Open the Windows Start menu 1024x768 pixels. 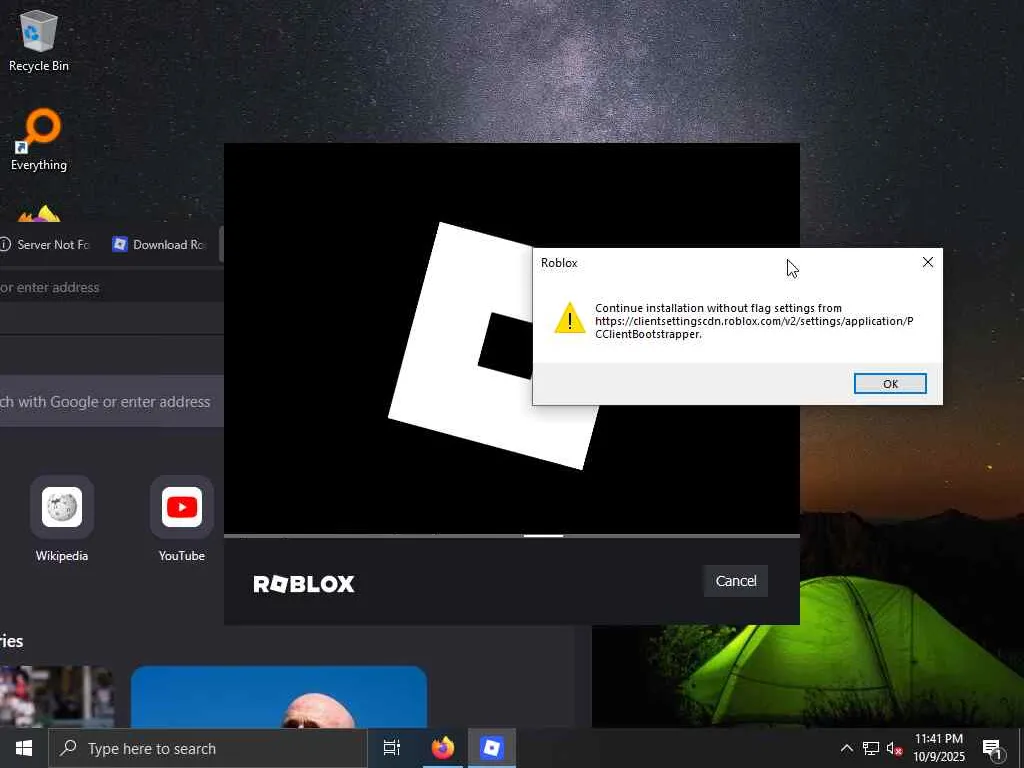24,748
